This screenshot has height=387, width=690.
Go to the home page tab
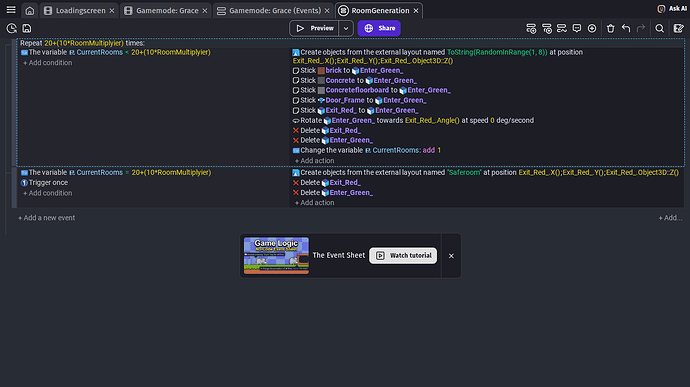pos(29,11)
